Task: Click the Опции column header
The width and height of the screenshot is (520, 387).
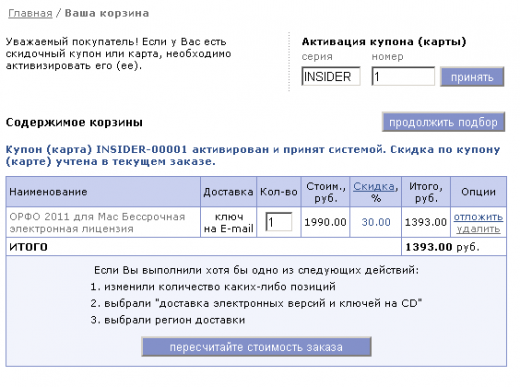Action: click(x=478, y=192)
